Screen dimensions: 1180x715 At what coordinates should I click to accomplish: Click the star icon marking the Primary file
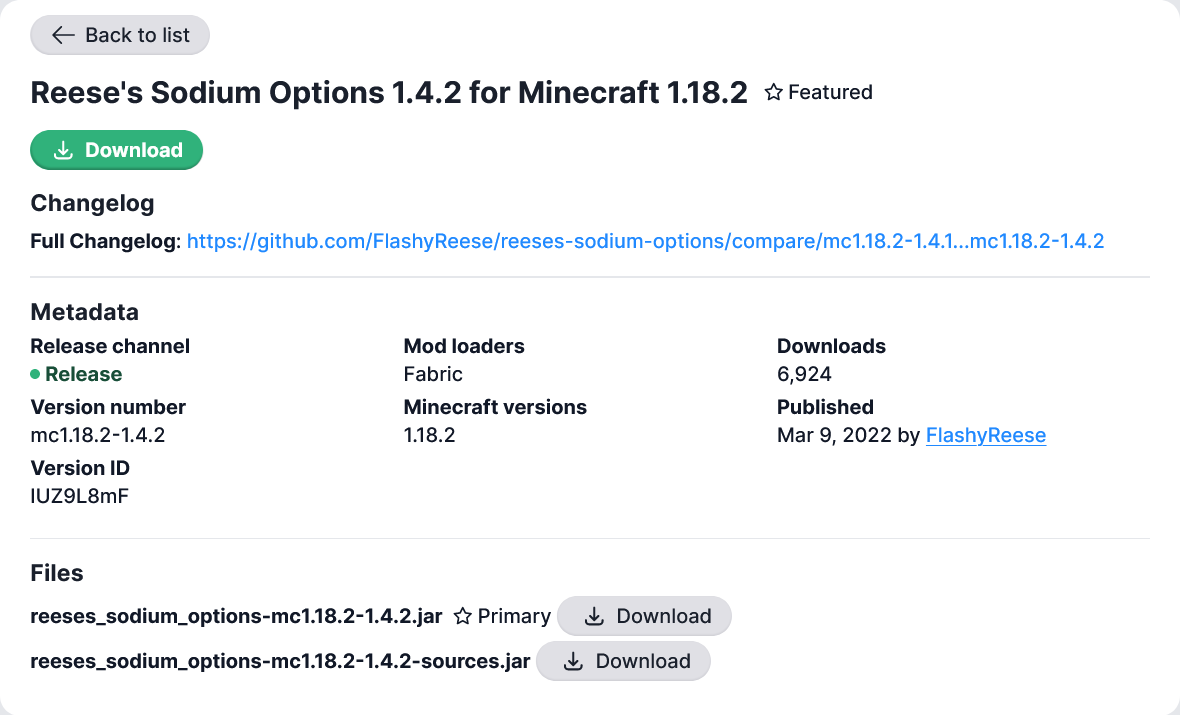pyautogui.click(x=462, y=616)
